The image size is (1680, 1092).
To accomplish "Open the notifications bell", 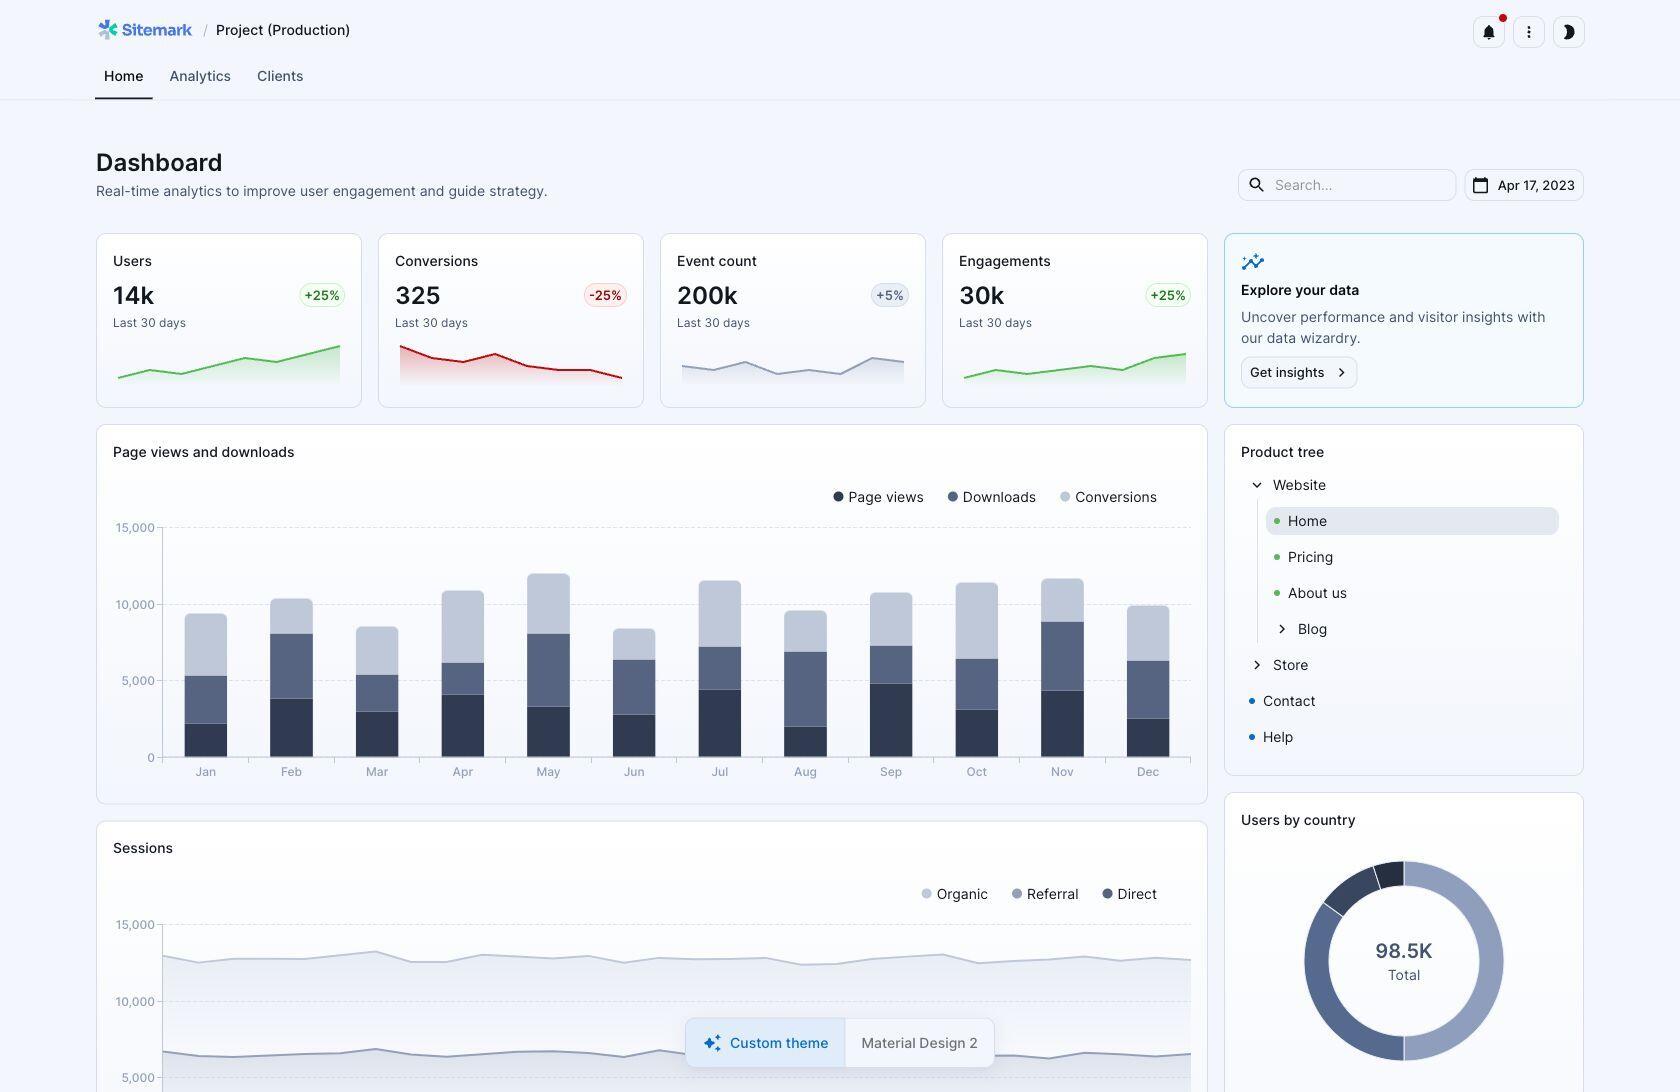I will [x=1488, y=32].
